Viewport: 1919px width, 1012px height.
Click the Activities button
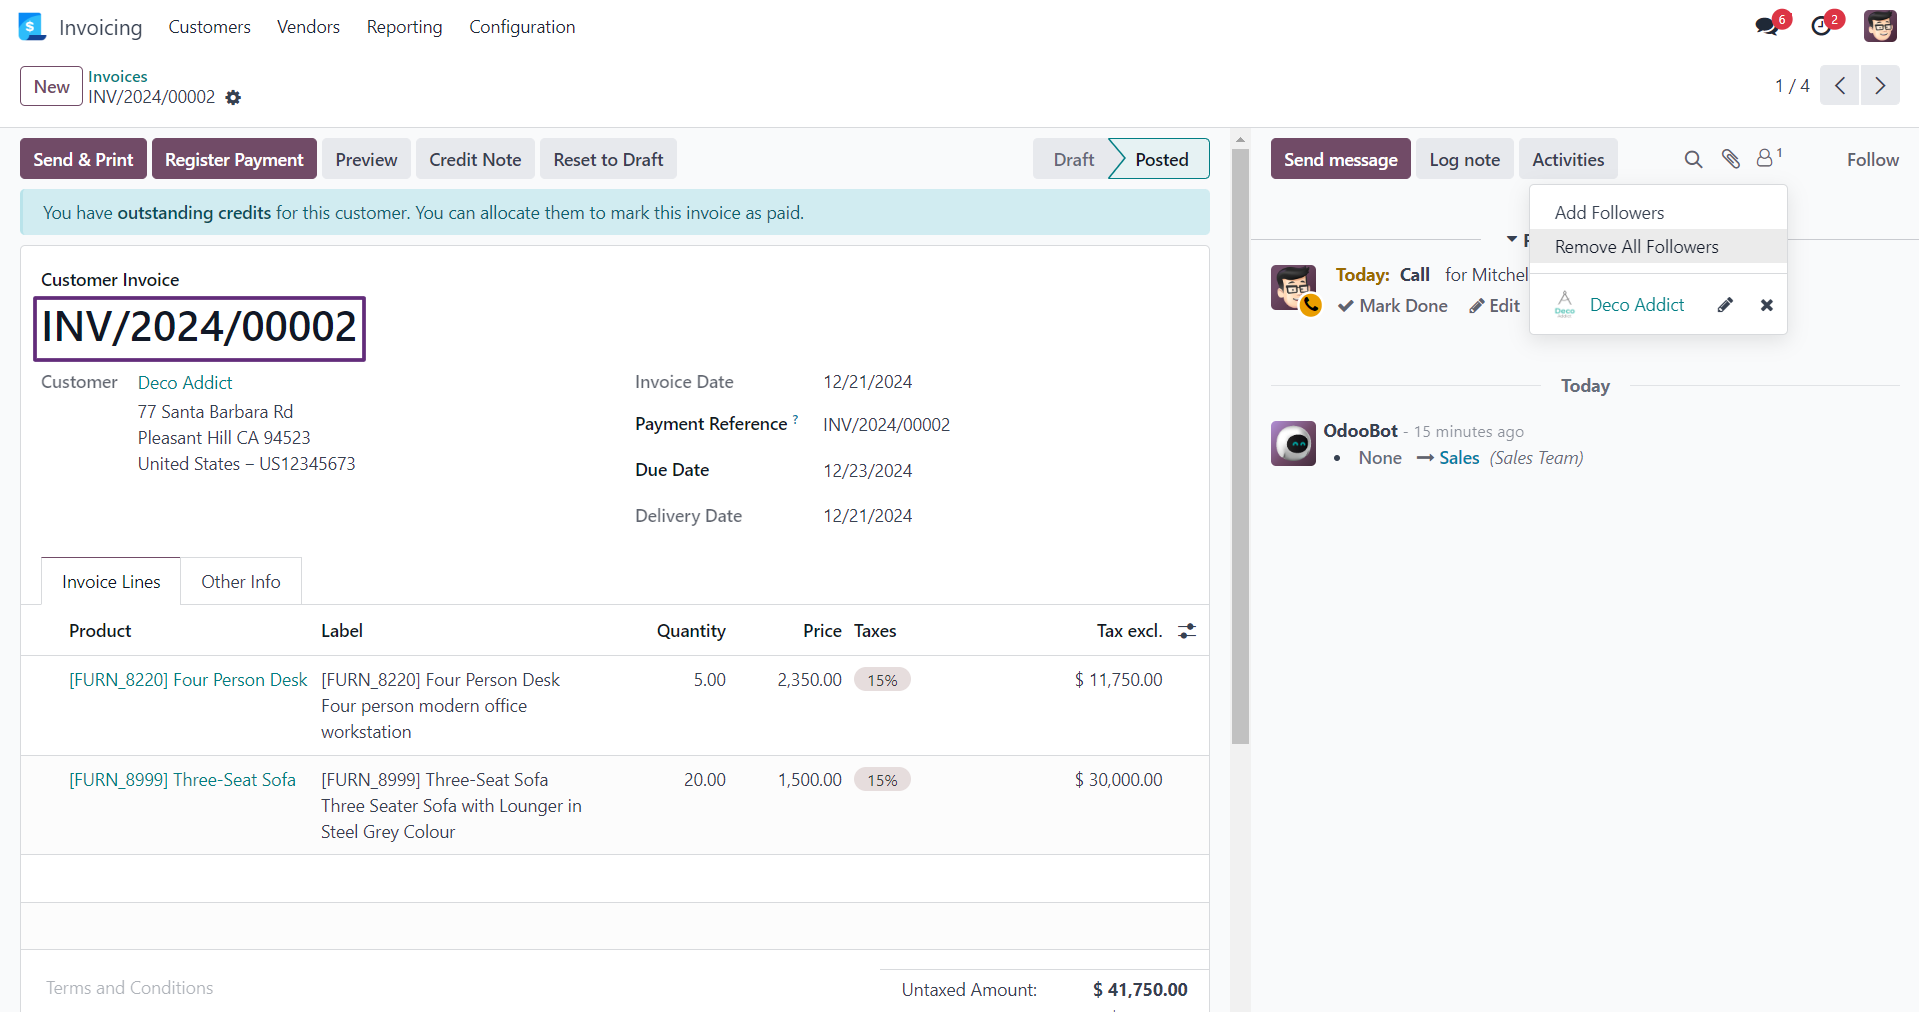1568,159
